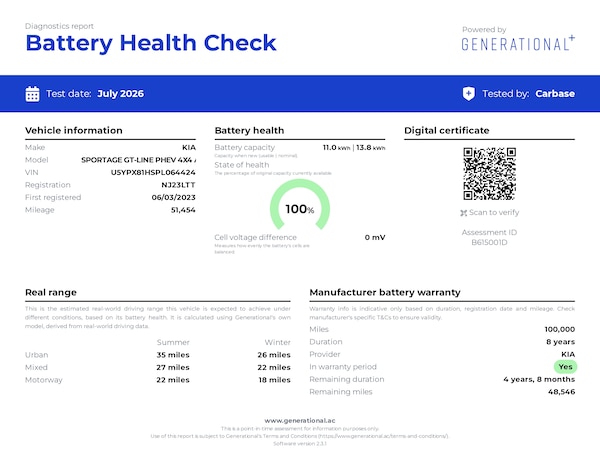The height and width of the screenshot is (450, 600).
Task: Click the shield icon beside Tested by
Action: 468,94
